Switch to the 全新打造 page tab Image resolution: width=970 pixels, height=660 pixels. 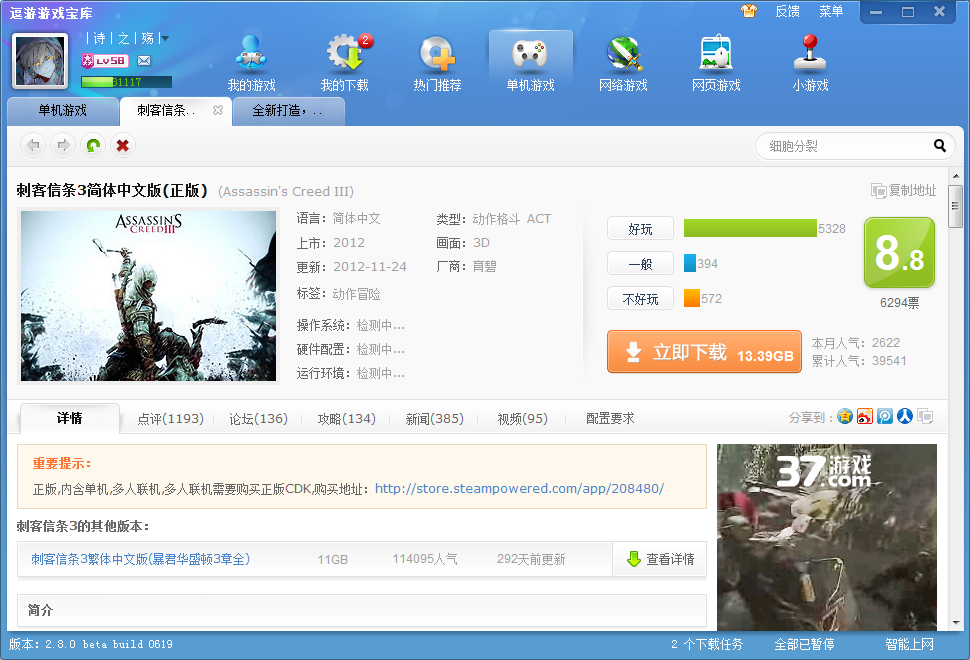point(288,111)
